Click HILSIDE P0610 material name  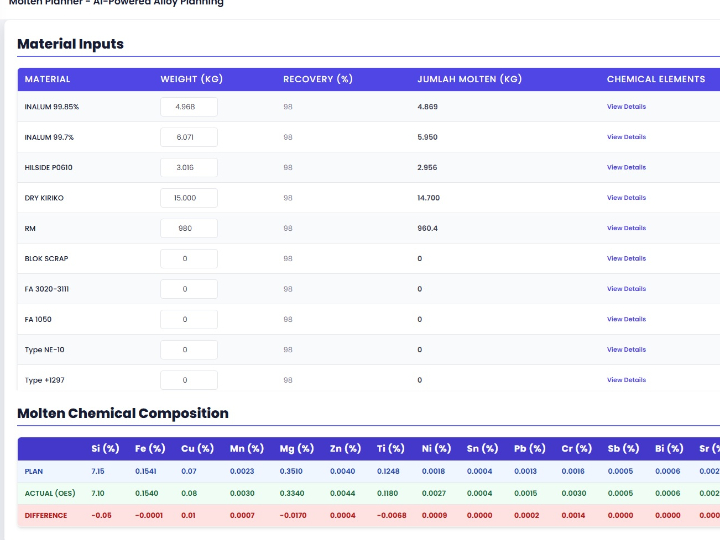pos(49,168)
